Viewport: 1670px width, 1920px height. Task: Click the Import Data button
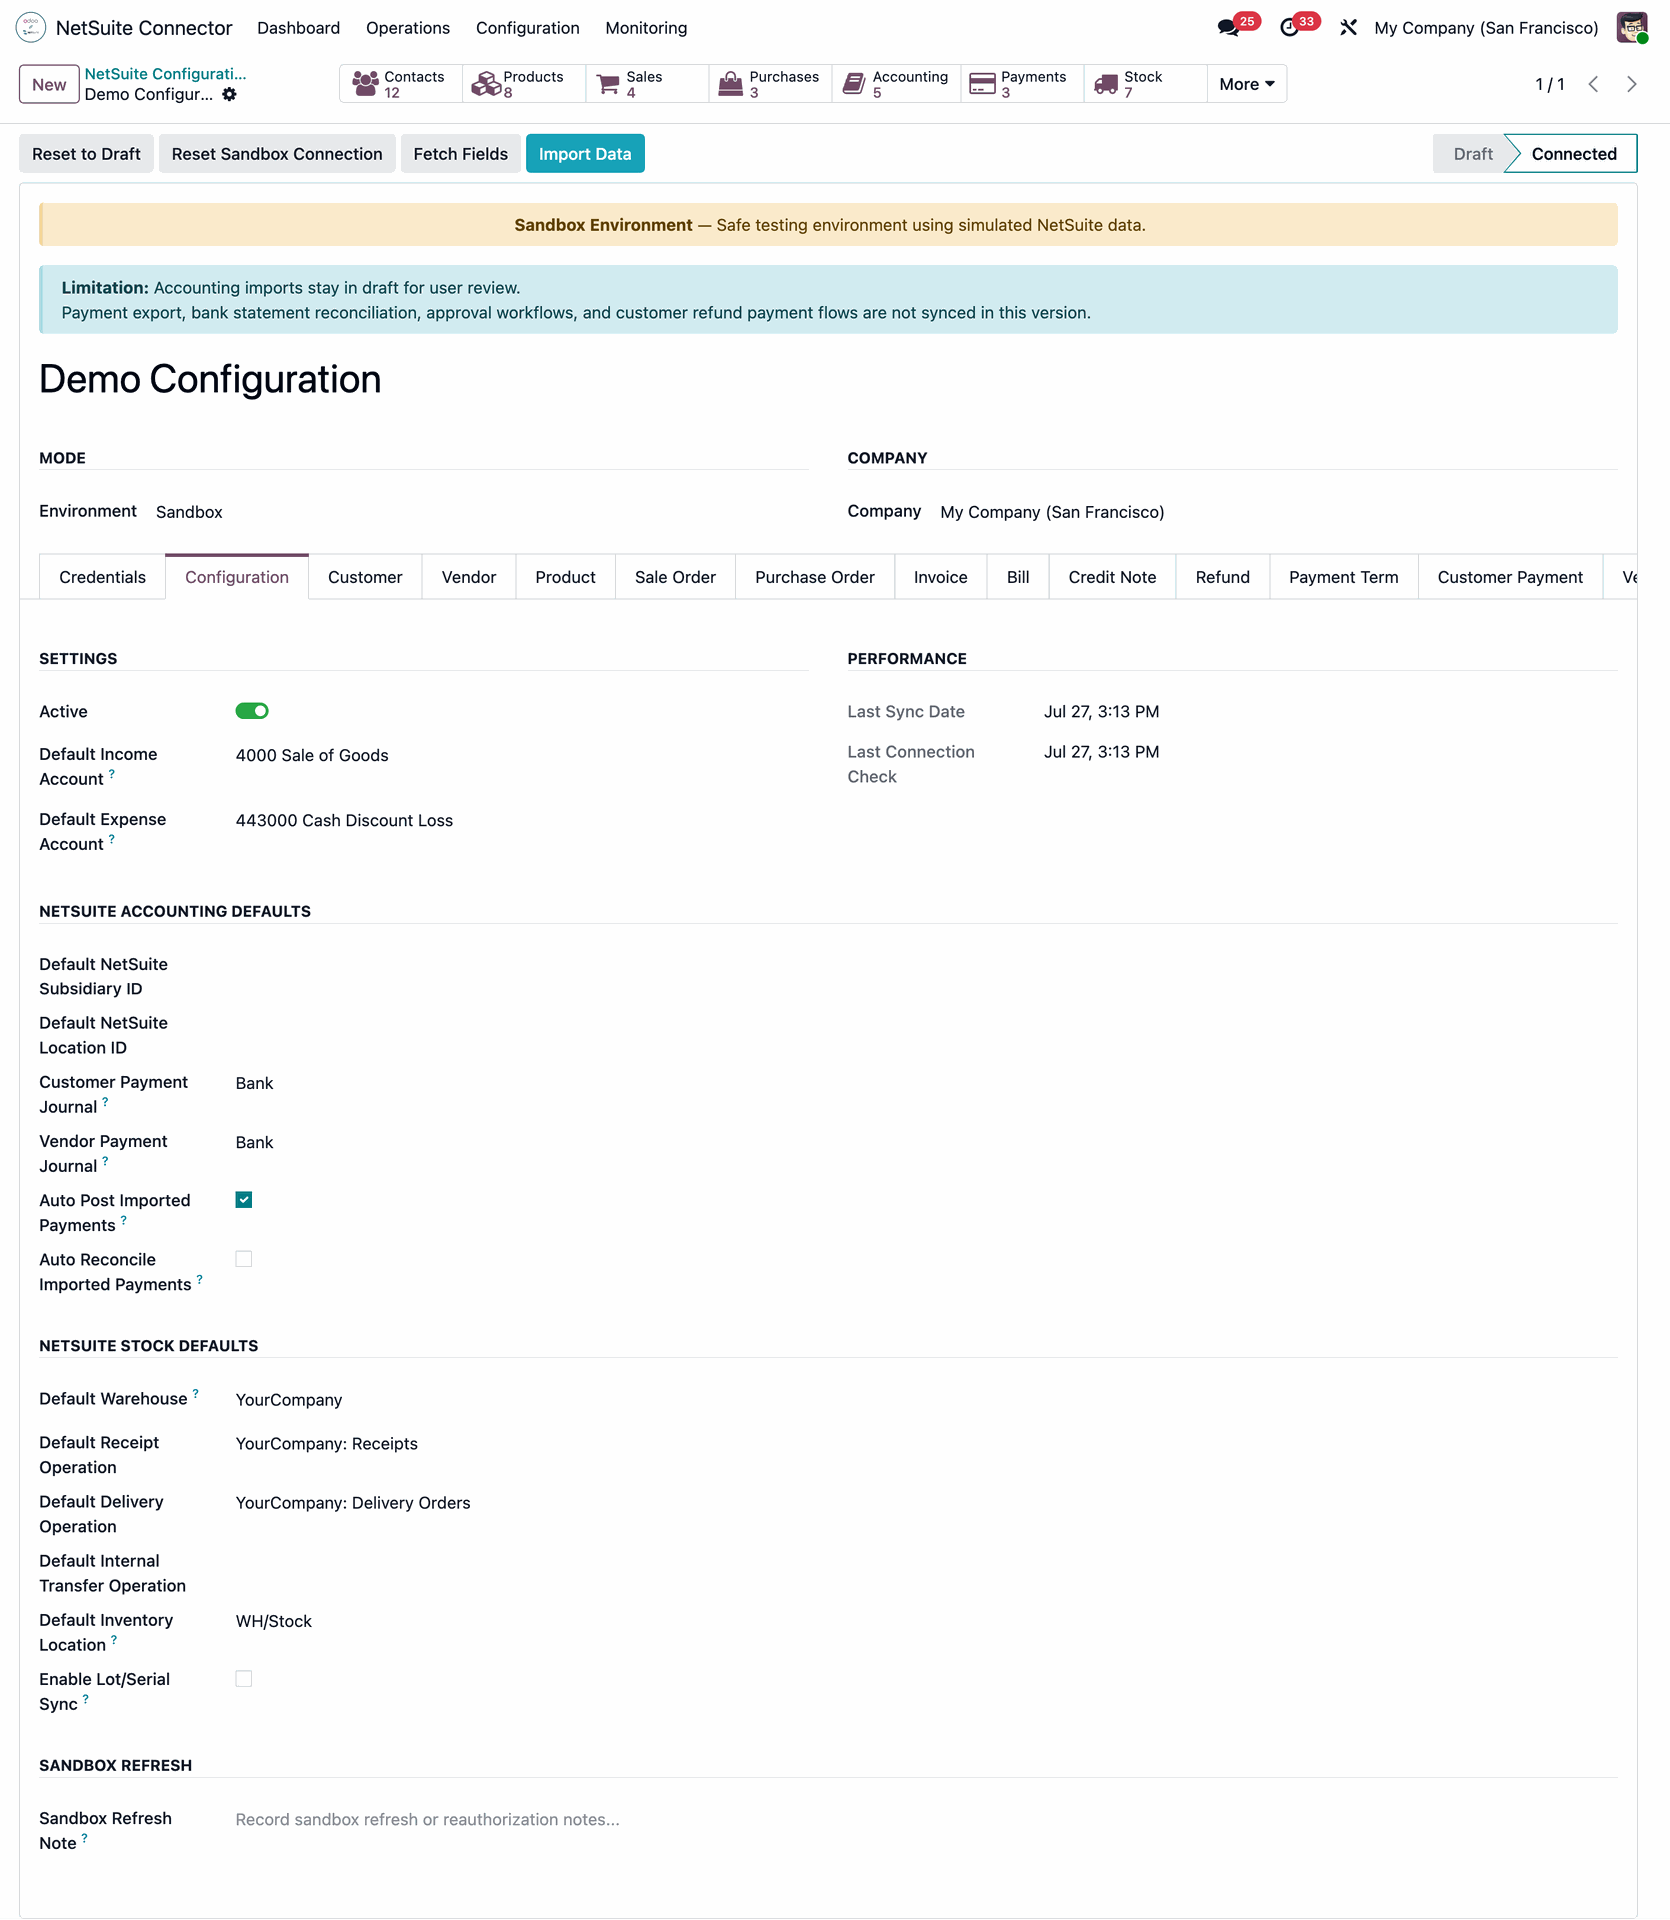pos(585,154)
